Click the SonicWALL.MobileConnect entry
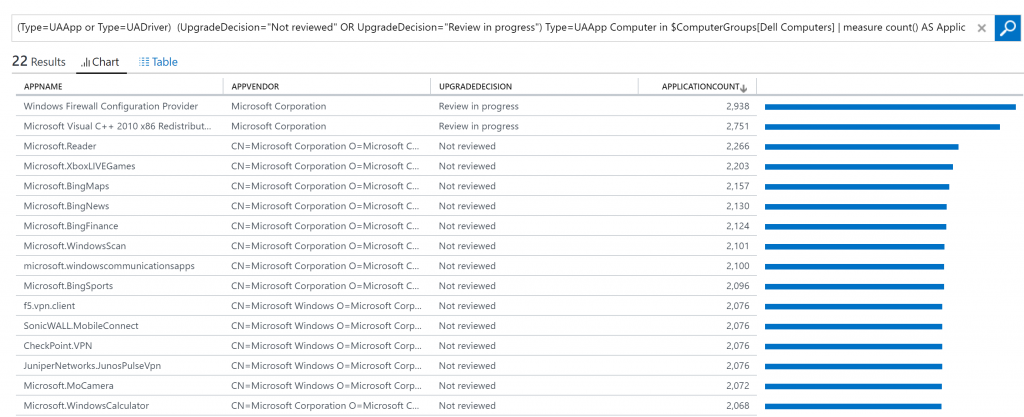 [81, 326]
